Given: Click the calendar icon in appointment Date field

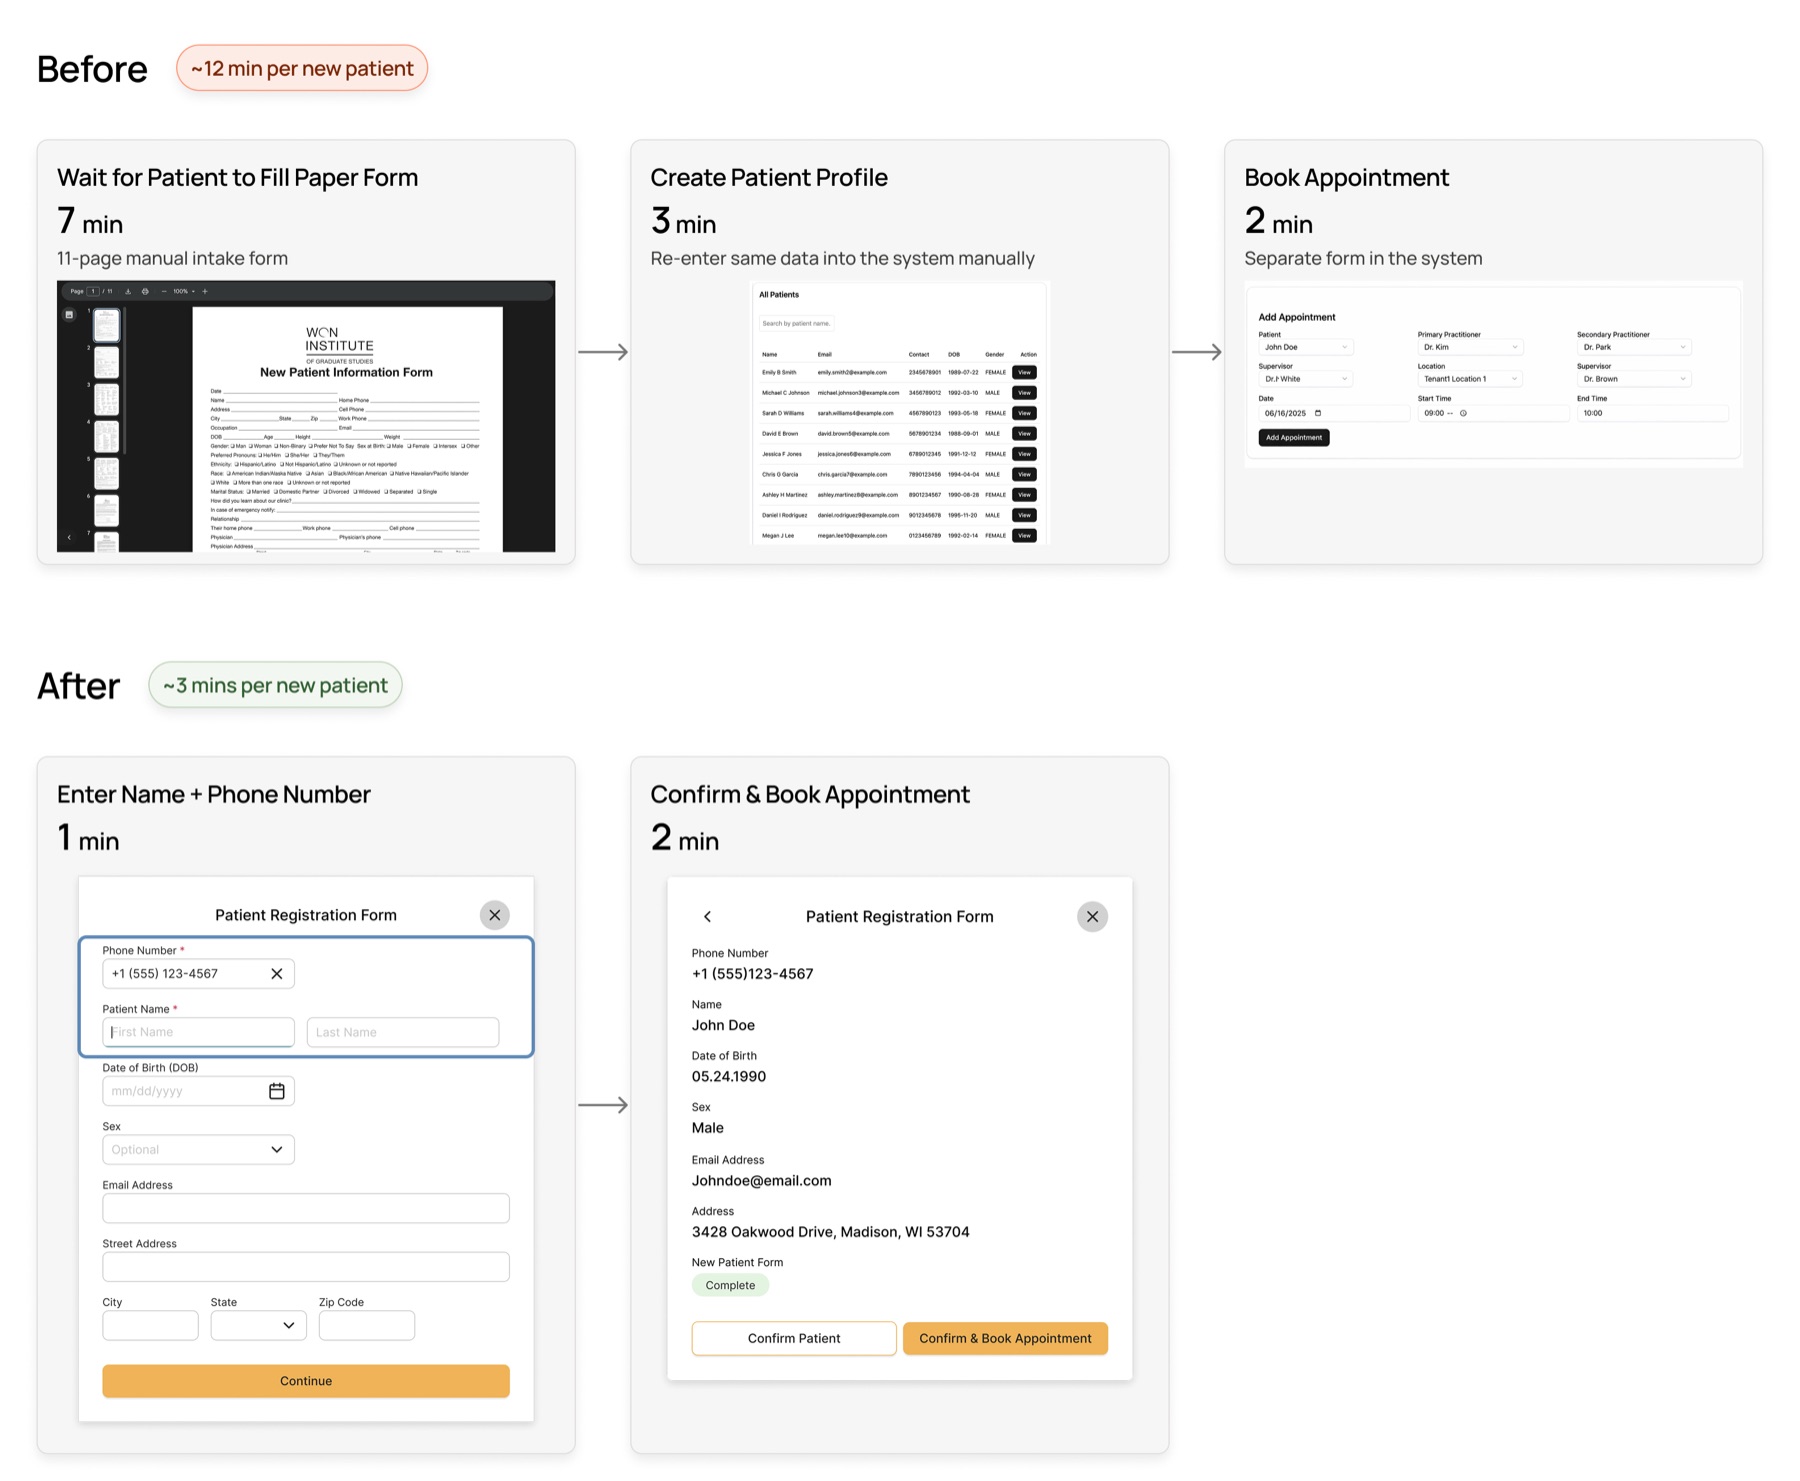Looking at the screenshot, I should (x=1318, y=413).
